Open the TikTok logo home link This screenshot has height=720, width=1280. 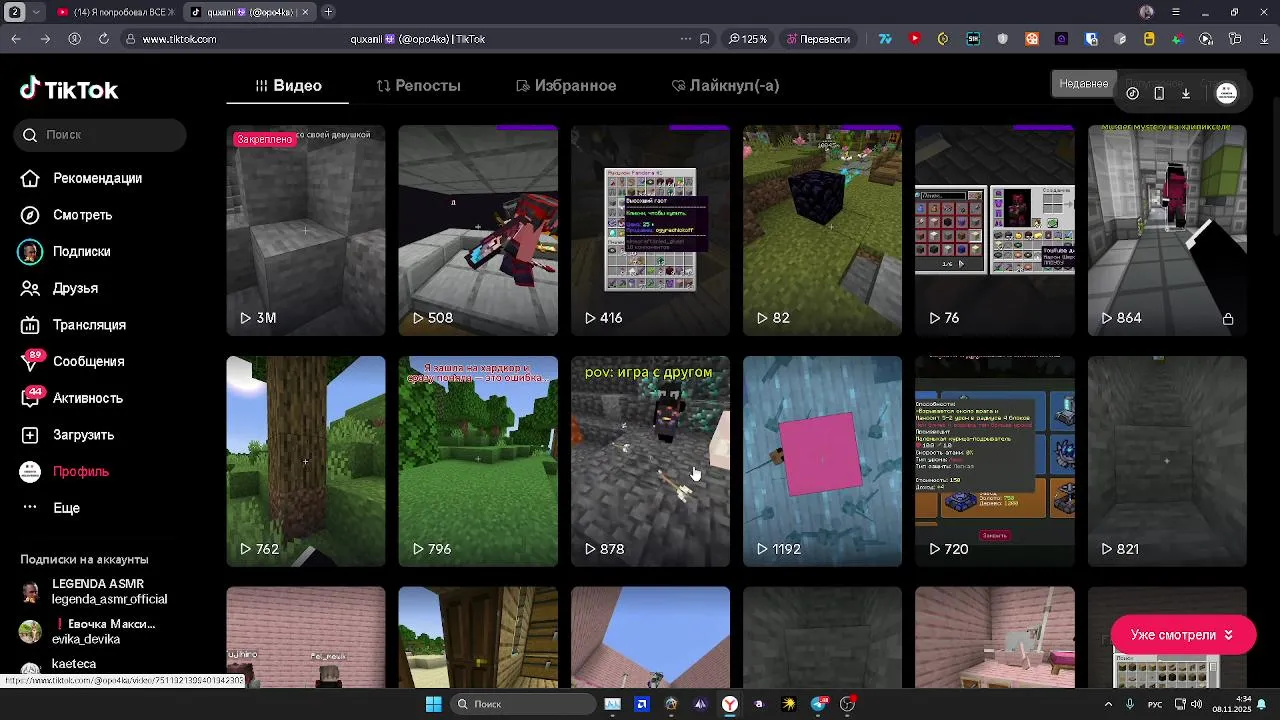pyautogui.click(x=69, y=89)
